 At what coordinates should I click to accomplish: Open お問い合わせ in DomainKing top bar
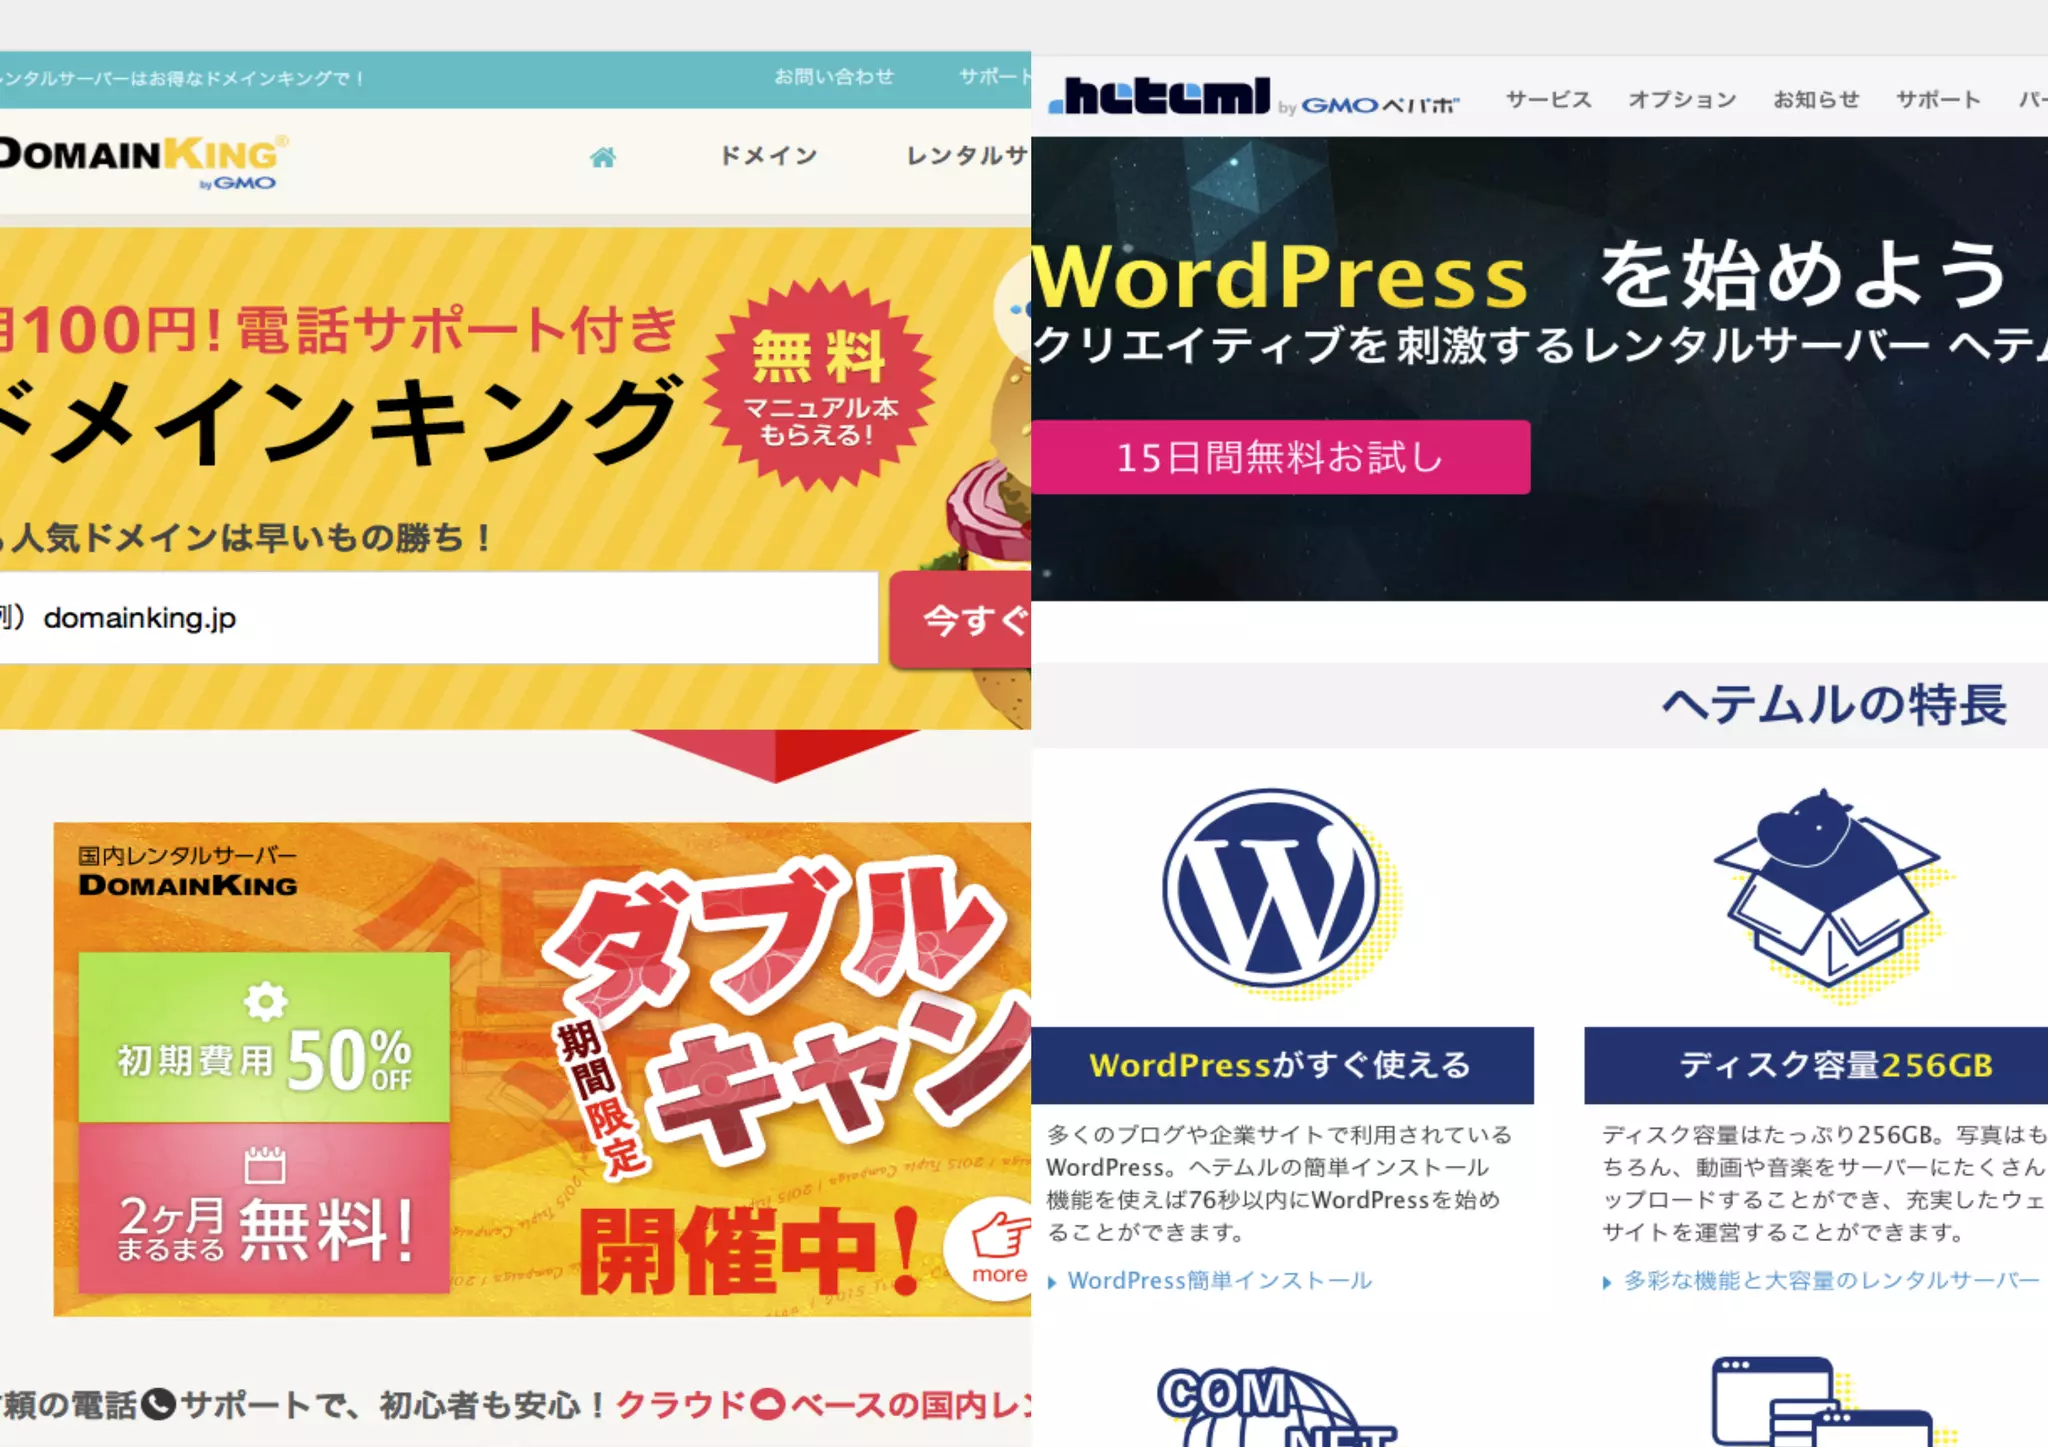tap(834, 77)
